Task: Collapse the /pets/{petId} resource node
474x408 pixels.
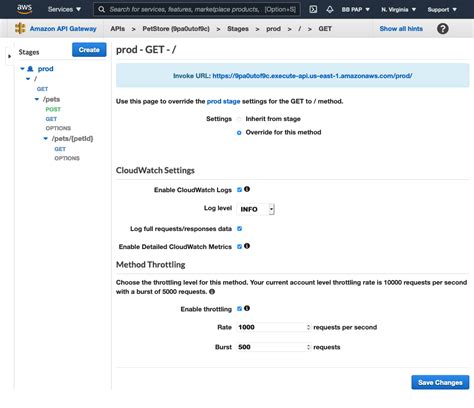Action: pyautogui.click(x=46, y=139)
